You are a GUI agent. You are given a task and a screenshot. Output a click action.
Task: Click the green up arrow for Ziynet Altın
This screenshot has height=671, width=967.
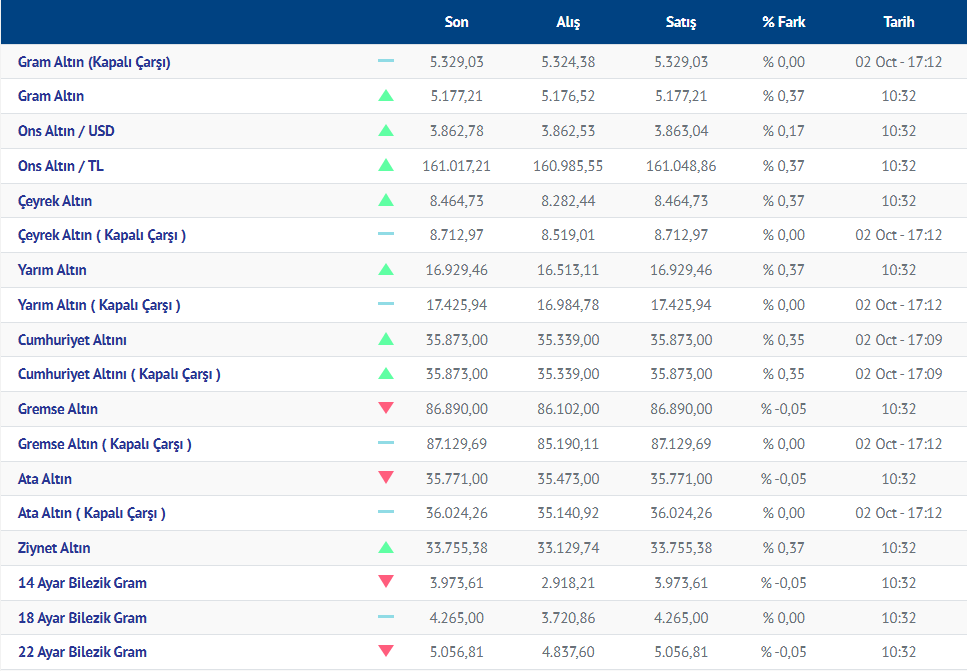coord(386,548)
